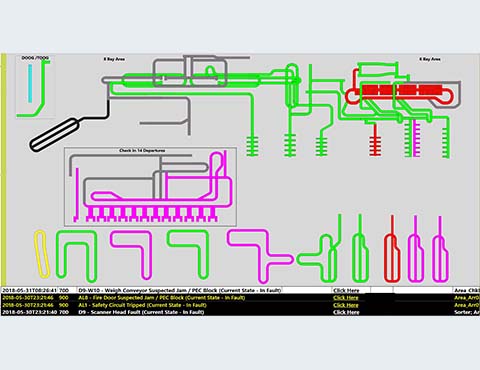Select the magenta chute comb near the right
480x370 pixels.
coord(415,138)
